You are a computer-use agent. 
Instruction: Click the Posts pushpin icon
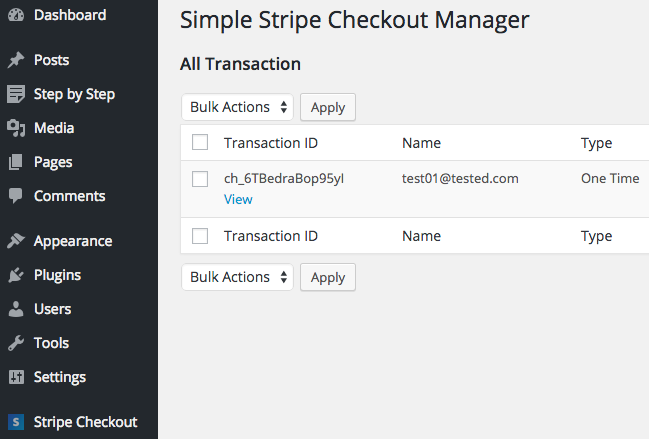click(x=16, y=60)
